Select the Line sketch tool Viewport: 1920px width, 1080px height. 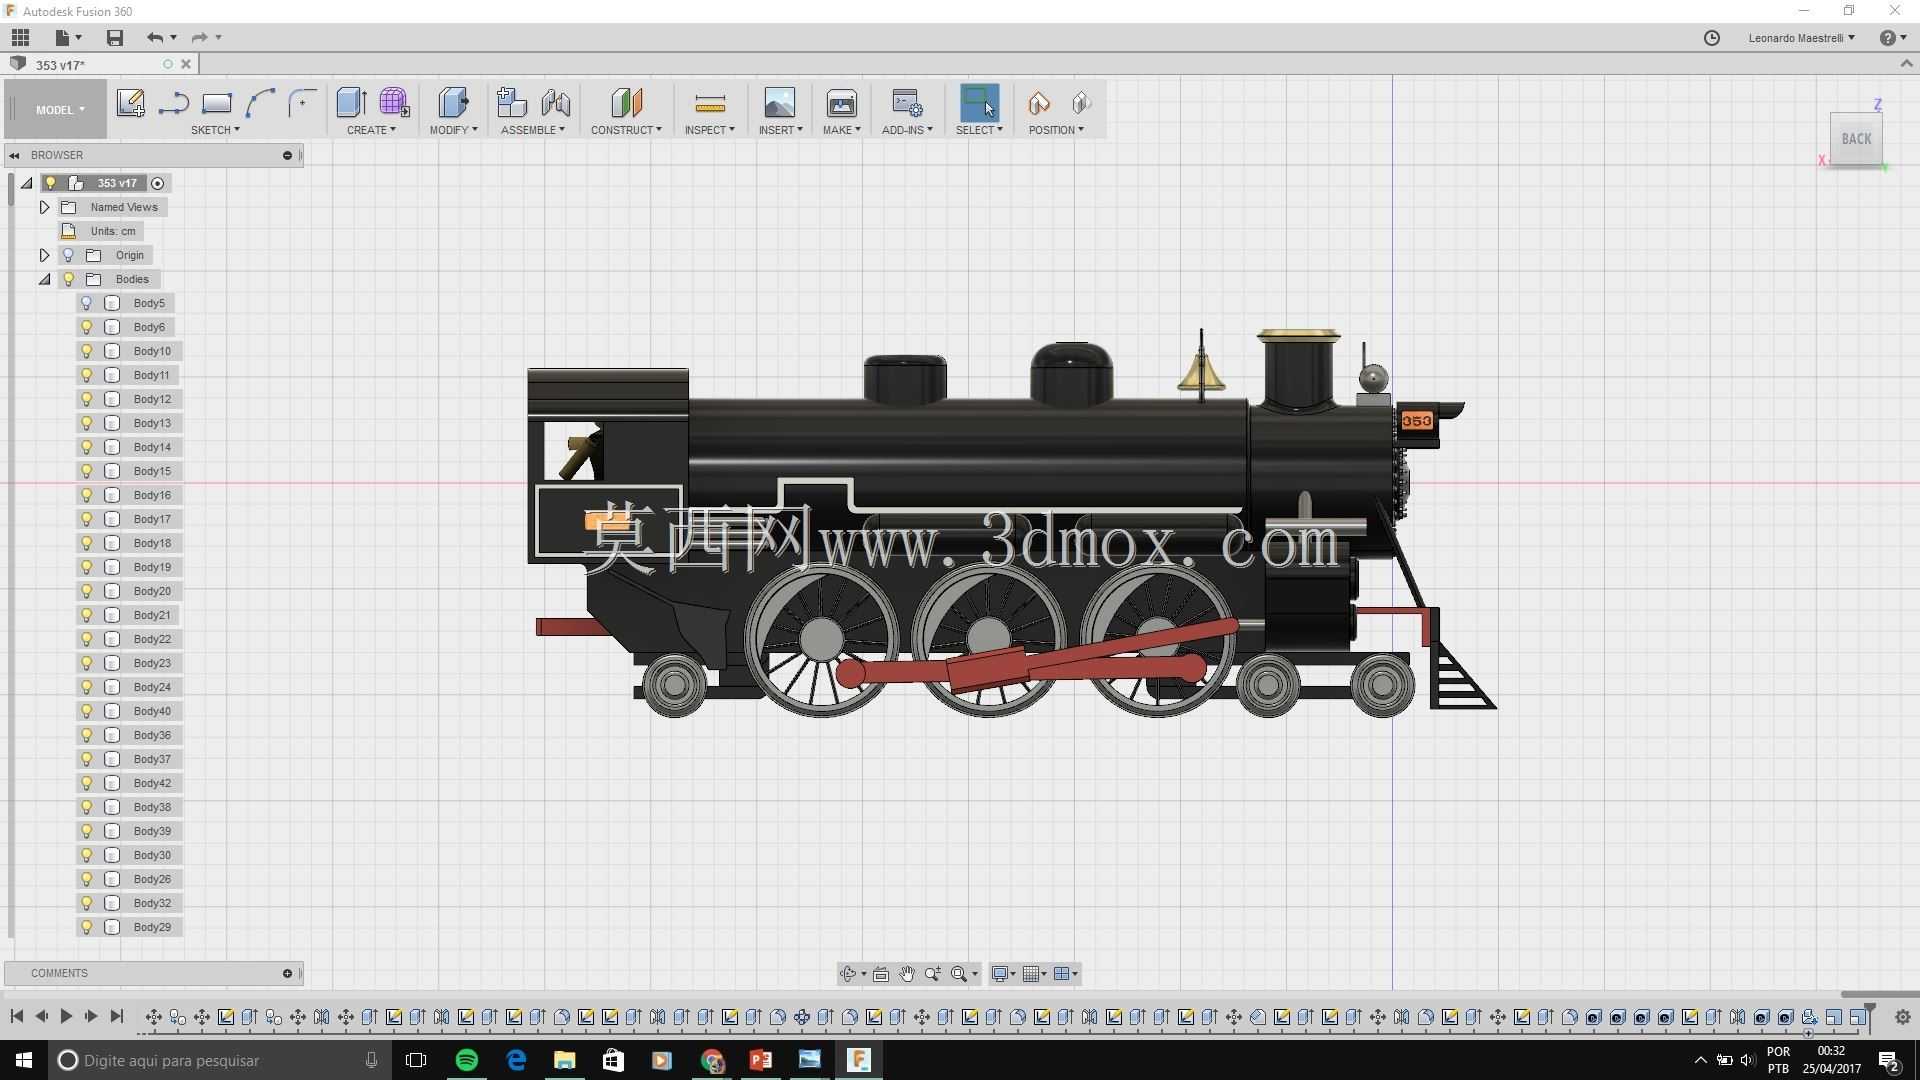(x=173, y=103)
